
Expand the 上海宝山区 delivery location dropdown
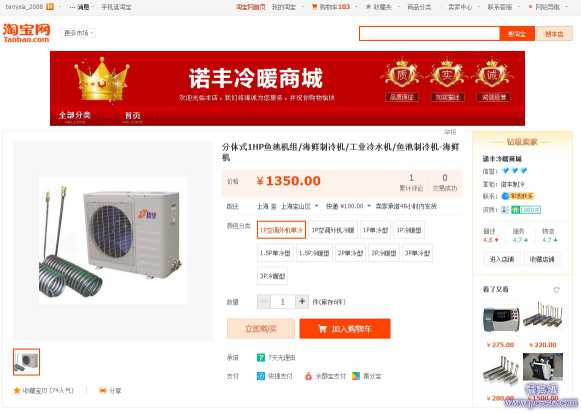click(x=299, y=206)
